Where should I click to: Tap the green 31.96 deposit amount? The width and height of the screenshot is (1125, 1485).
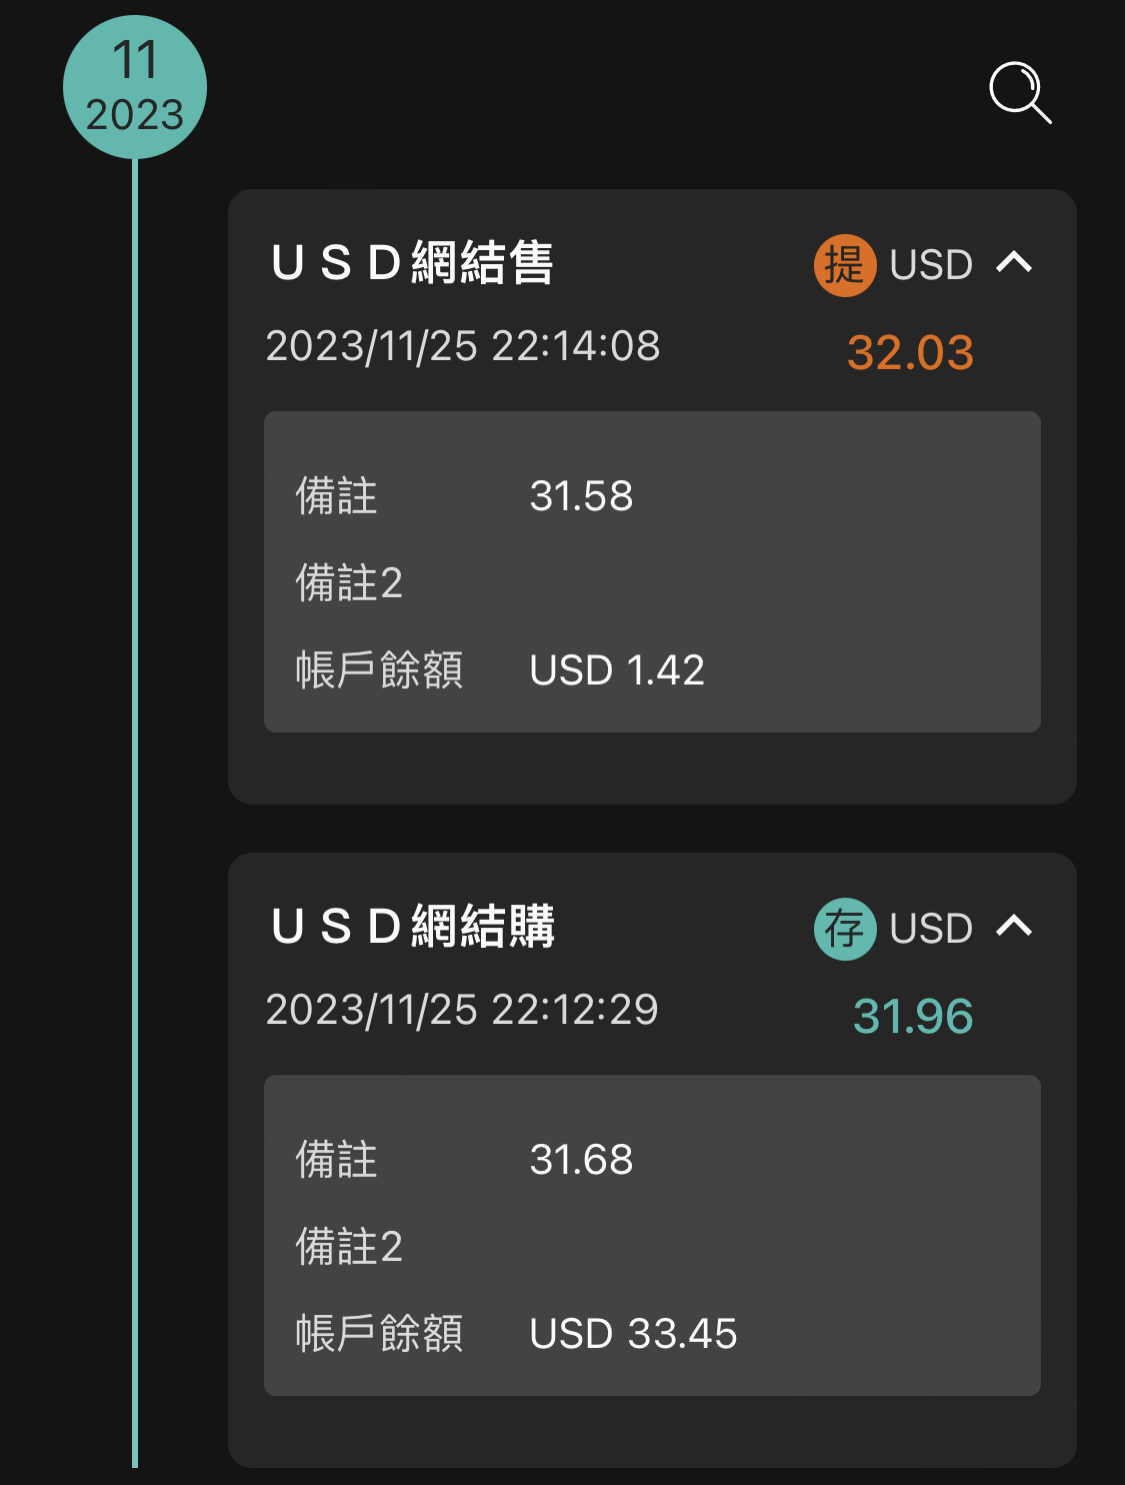pos(912,1016)
